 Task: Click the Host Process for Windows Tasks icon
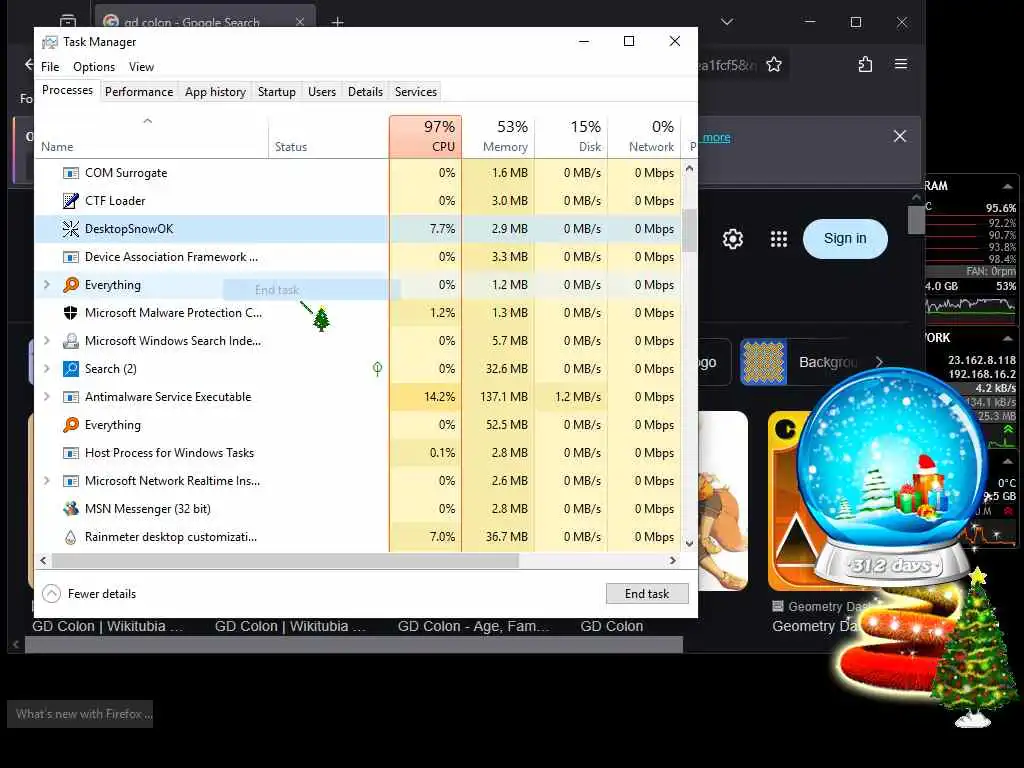click(71, 453)
